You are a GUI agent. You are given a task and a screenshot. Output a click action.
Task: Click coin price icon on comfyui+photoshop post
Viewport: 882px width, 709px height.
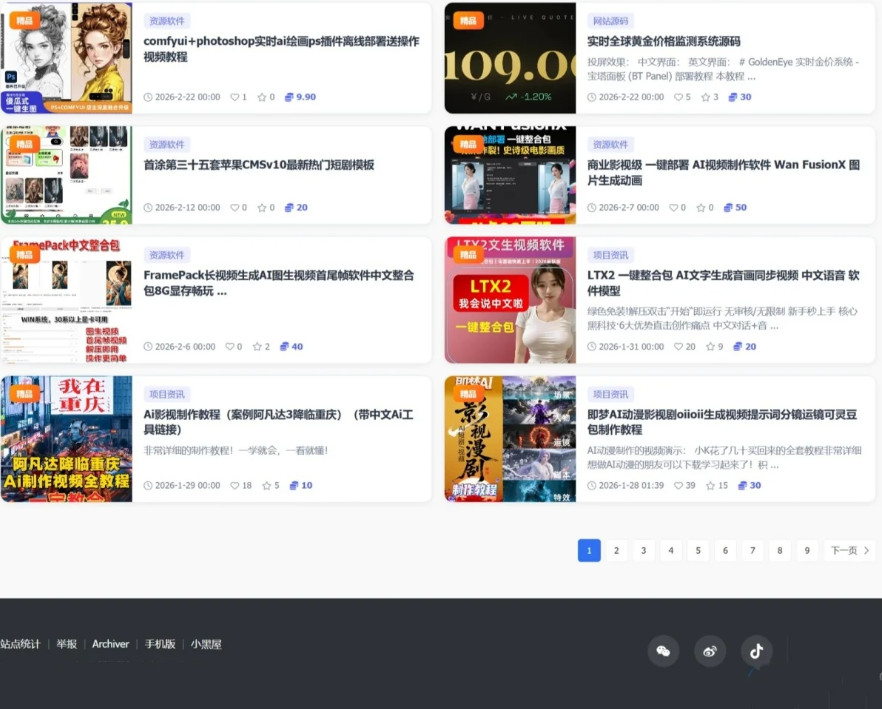(289, 97)
